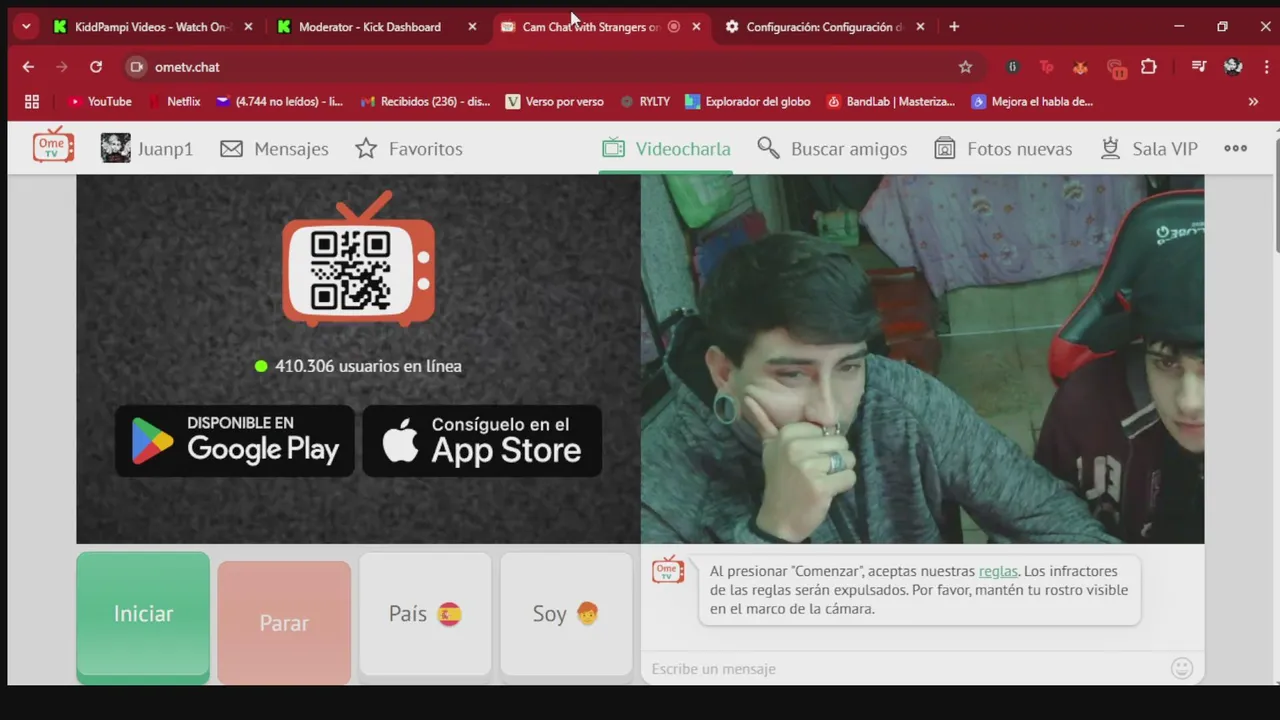Open the Chrome profile avatar
This screenshot has width=1280, height=720.
[x=1233, y=67]
